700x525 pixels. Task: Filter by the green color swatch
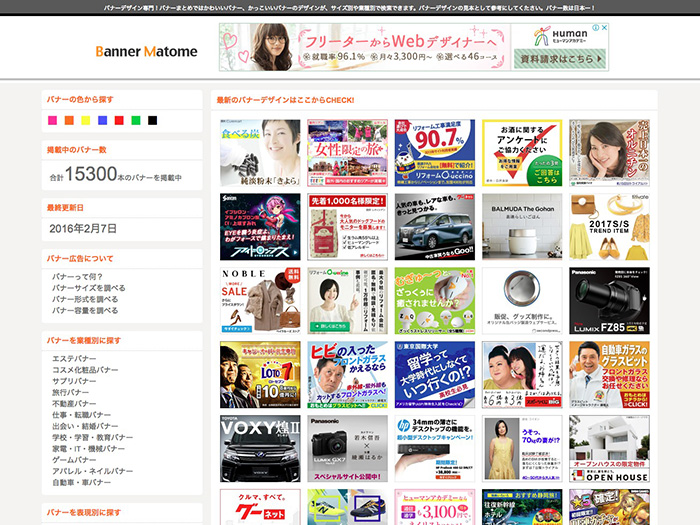(136, 121)
